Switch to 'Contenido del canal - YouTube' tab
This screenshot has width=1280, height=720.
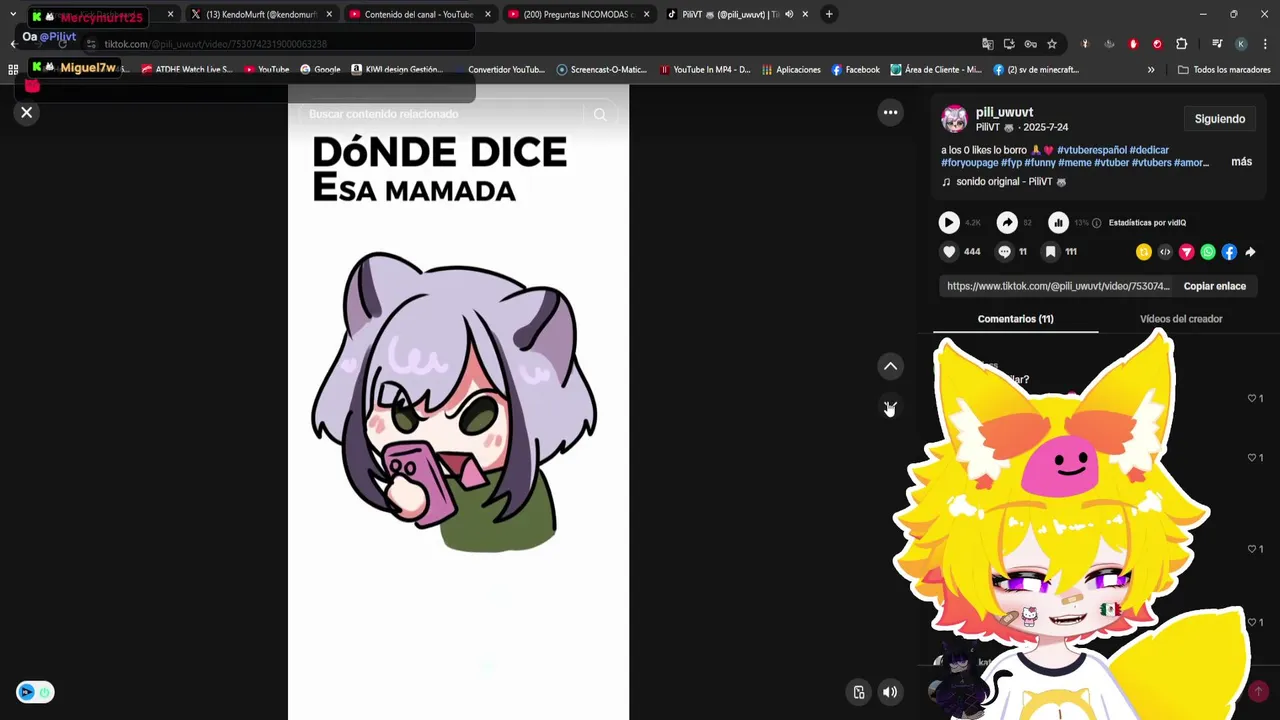(x=418, y=15)
